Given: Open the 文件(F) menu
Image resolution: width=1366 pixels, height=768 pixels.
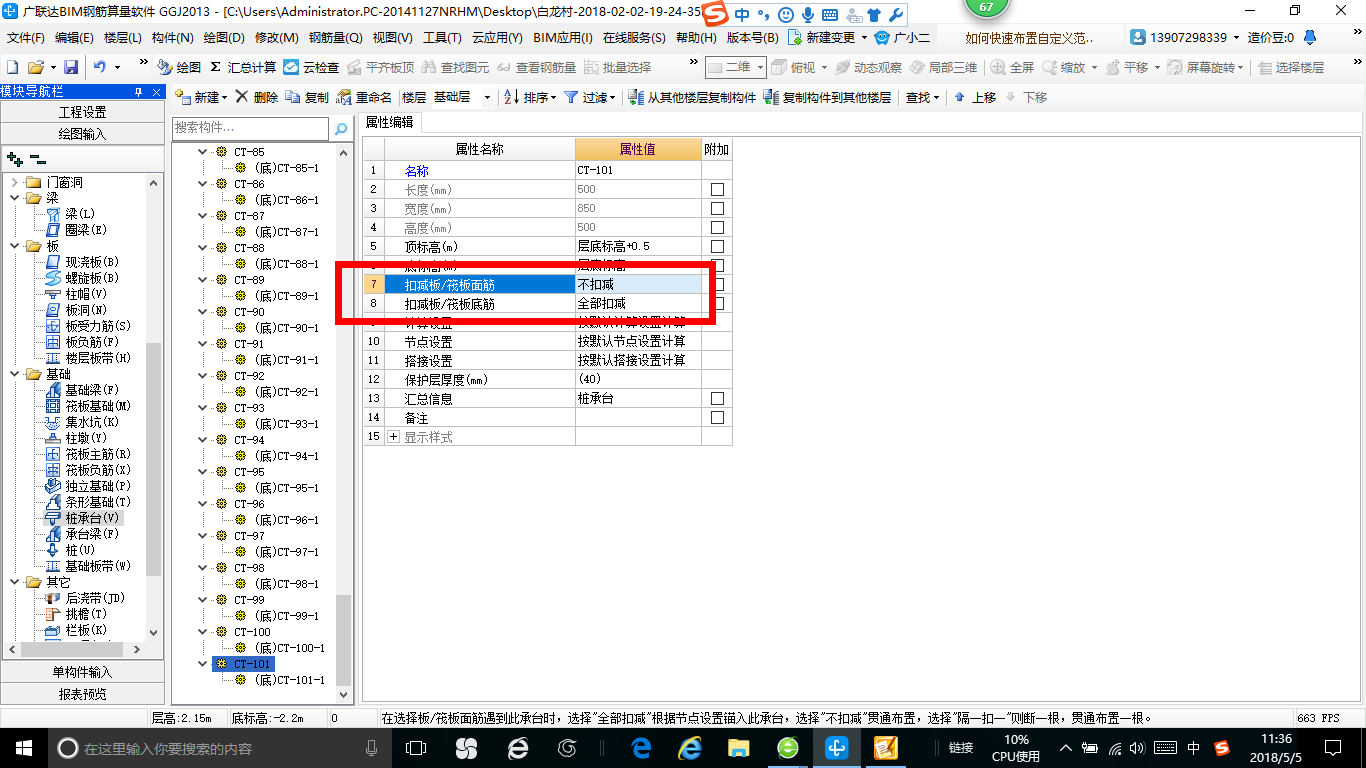Looking at the screenshot, I should pyautogui.click(x=26, y=37).
